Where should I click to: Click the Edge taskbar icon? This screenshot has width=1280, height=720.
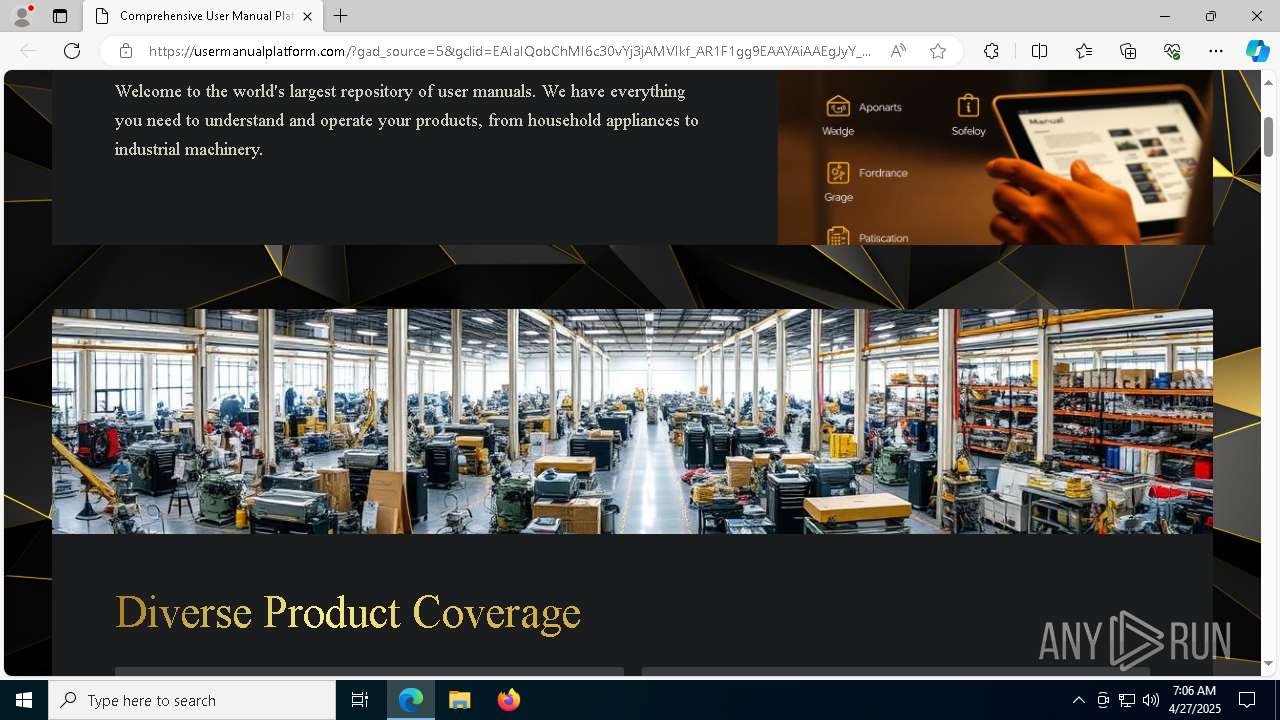pyautogui.click(x=411, y=700)
